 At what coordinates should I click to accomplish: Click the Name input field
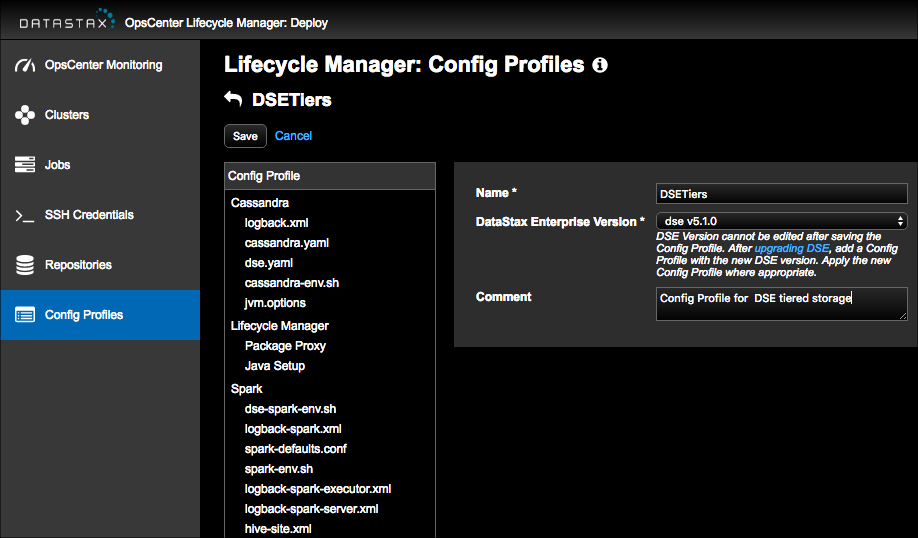(x=782, y=194)
